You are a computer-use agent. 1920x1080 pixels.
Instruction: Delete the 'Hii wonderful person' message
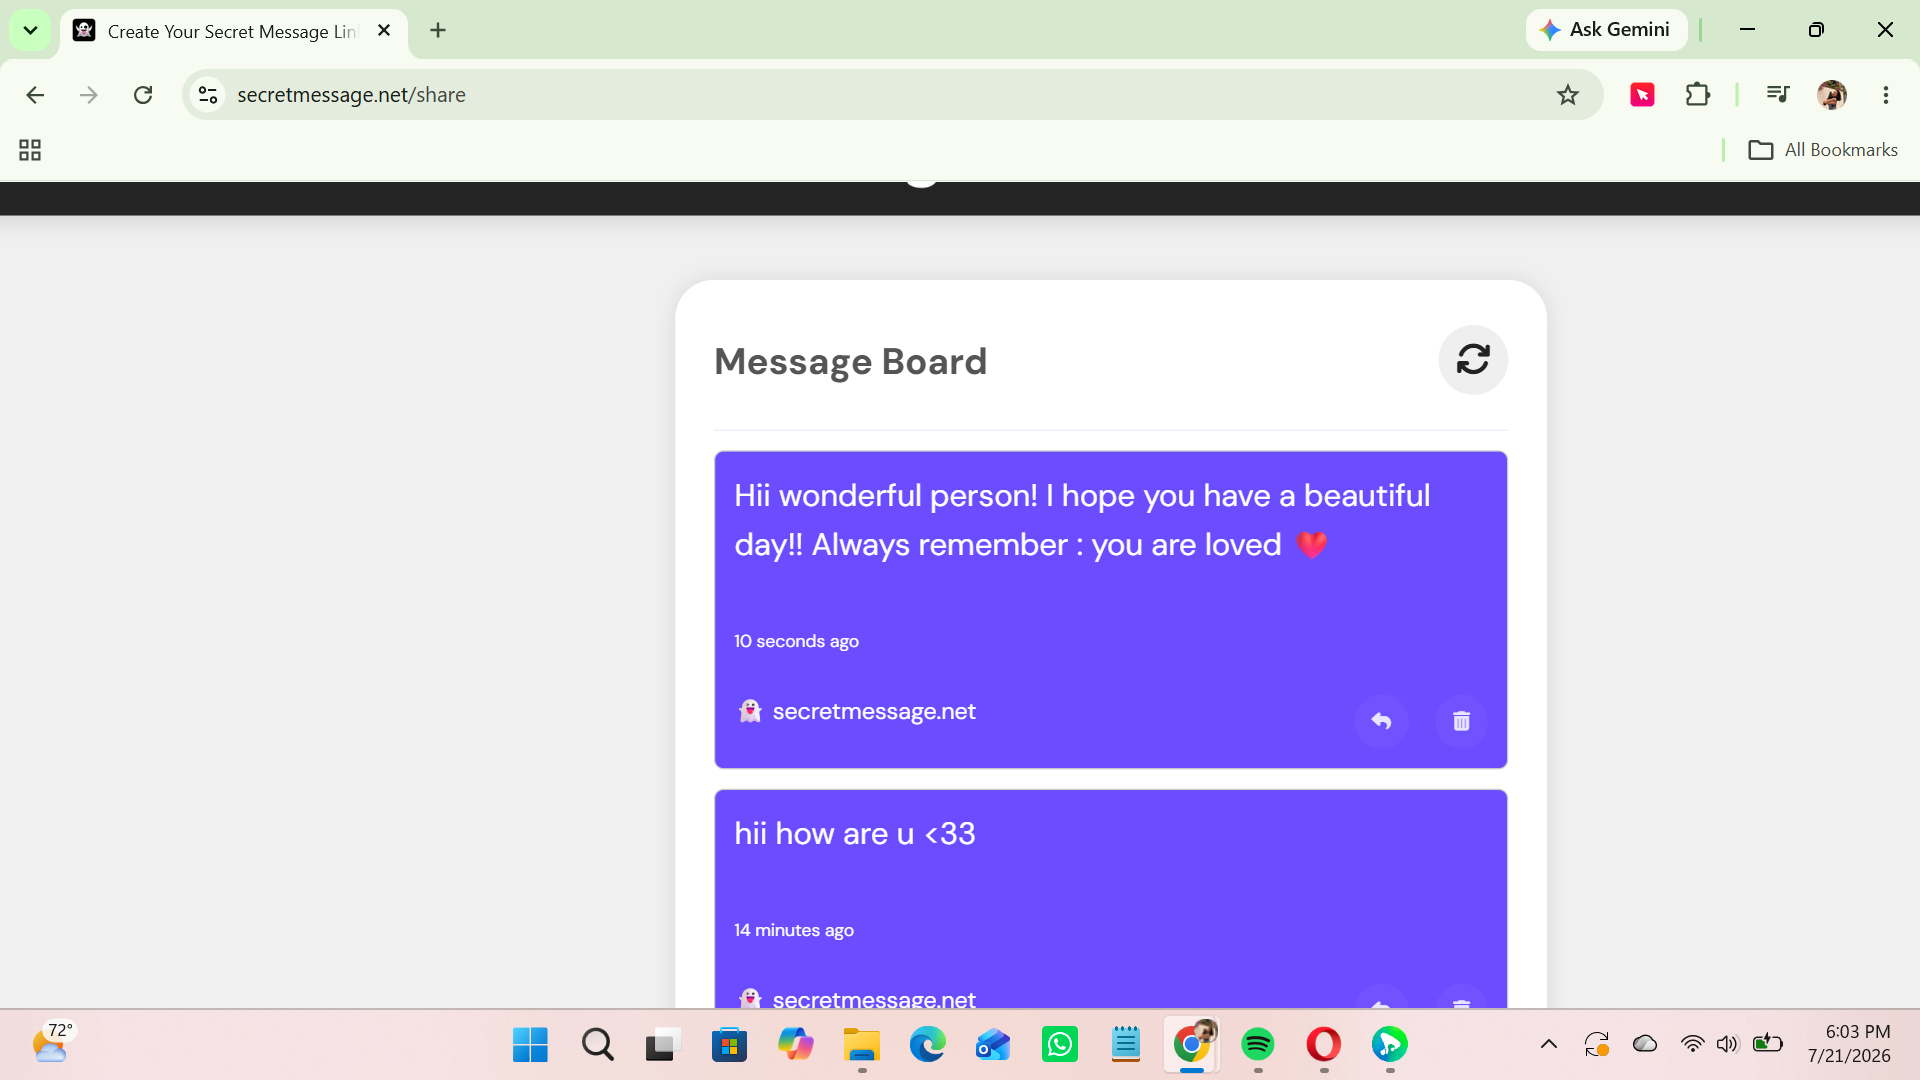click(x=1461, y=721)
